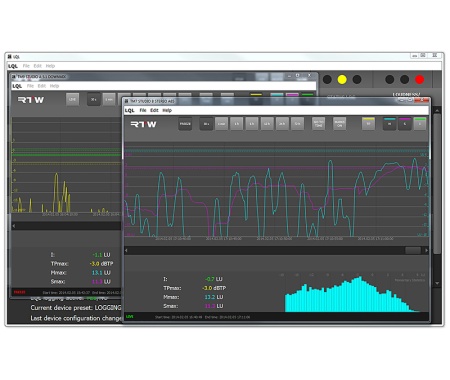450x380 pixels.
Task: Select the 1 h time range in STUDIO B window
Action: point(237,124)
